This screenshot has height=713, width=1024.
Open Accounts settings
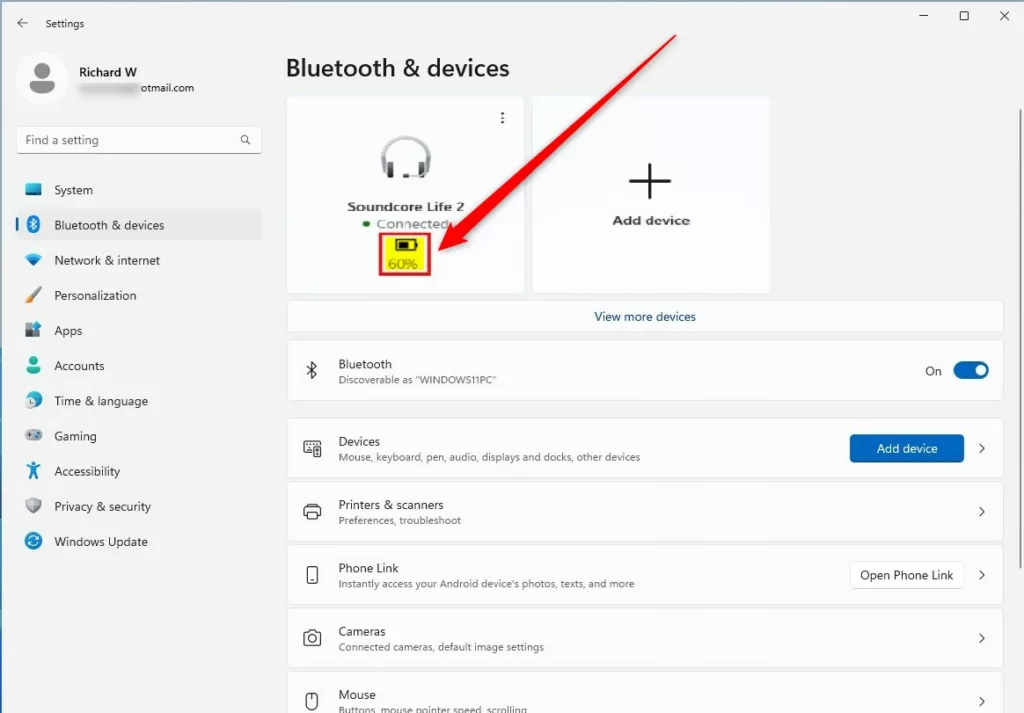138,366
